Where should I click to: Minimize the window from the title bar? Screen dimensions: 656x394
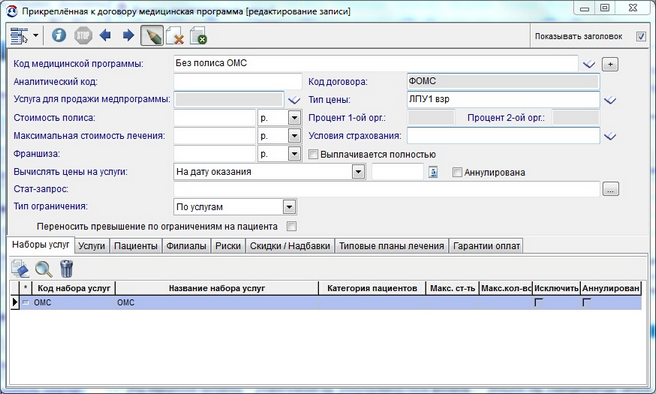pos(584,8)
